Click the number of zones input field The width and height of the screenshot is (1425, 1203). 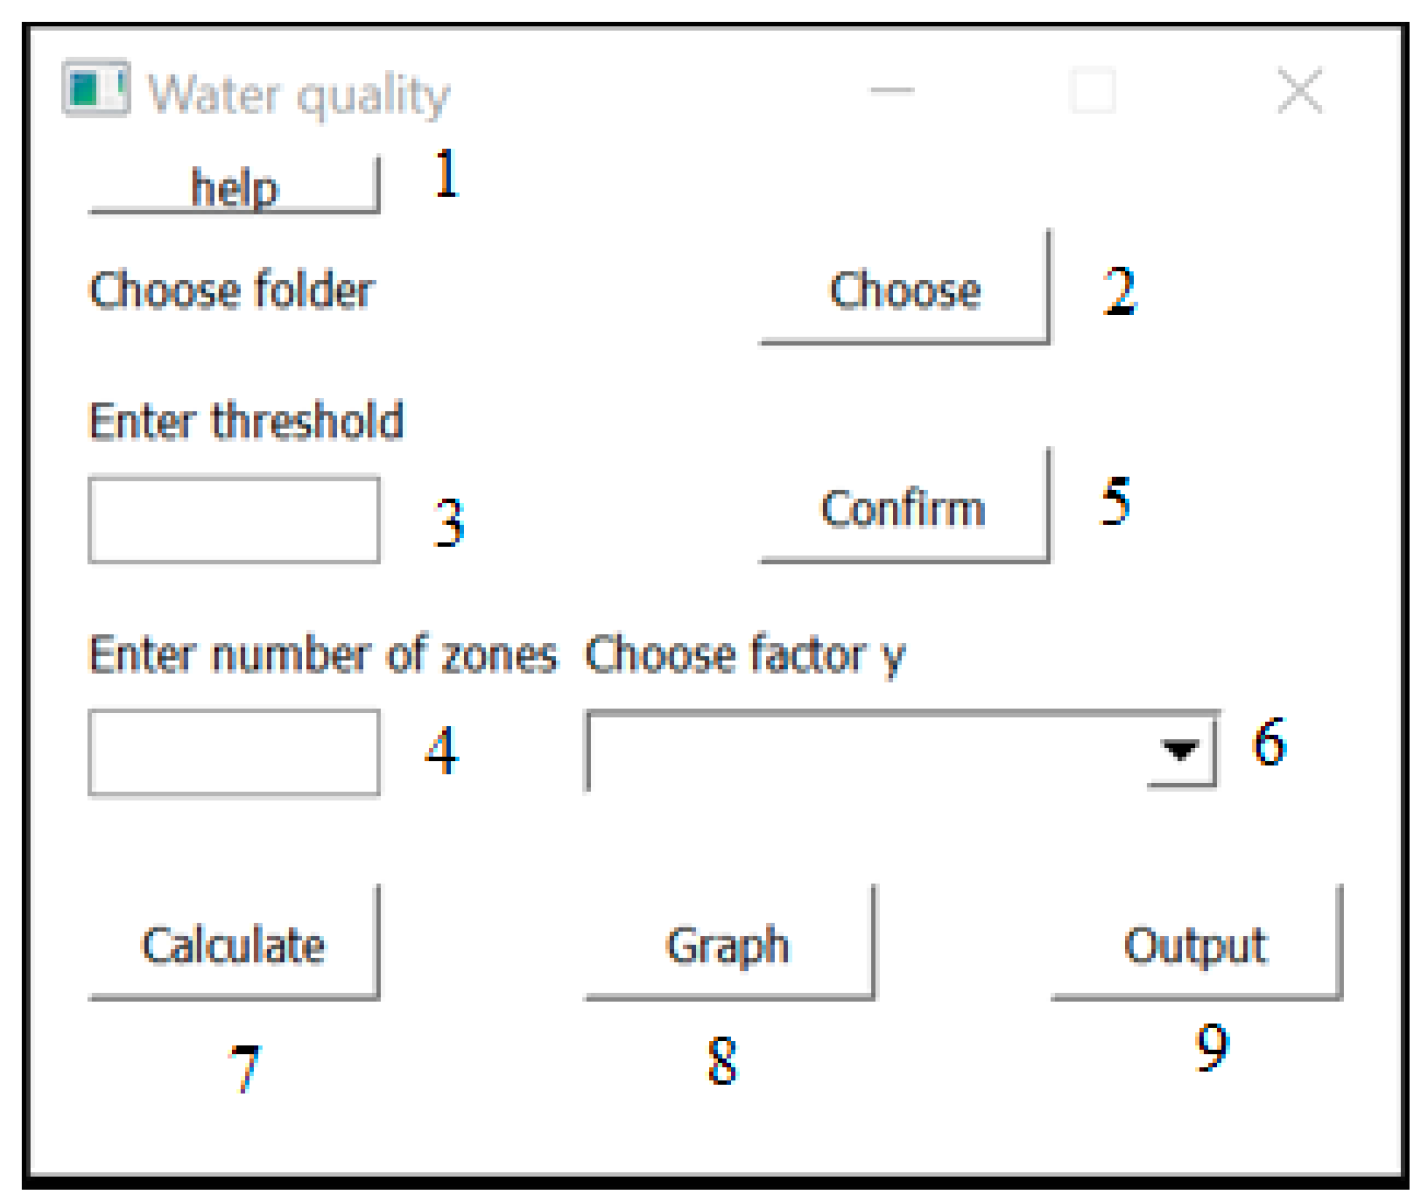(x=234, y=753)
